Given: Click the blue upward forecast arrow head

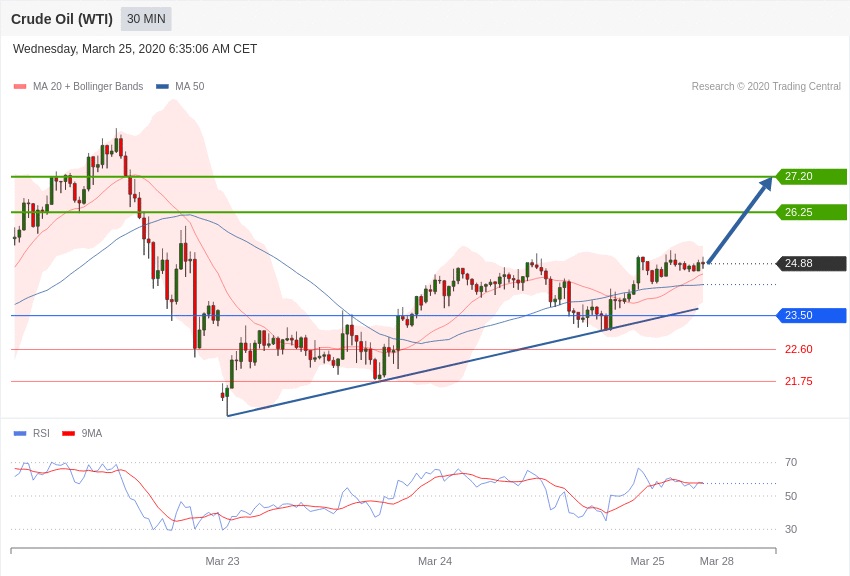Looking at the screenshot, I should click(x=767, y=182).
